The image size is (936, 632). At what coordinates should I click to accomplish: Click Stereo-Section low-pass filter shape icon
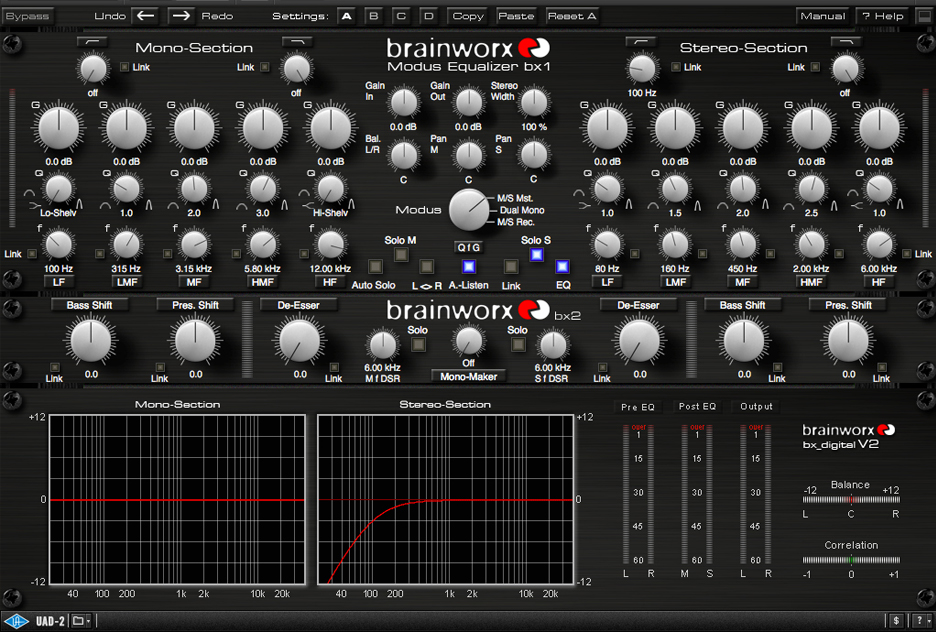coord(846,41)
